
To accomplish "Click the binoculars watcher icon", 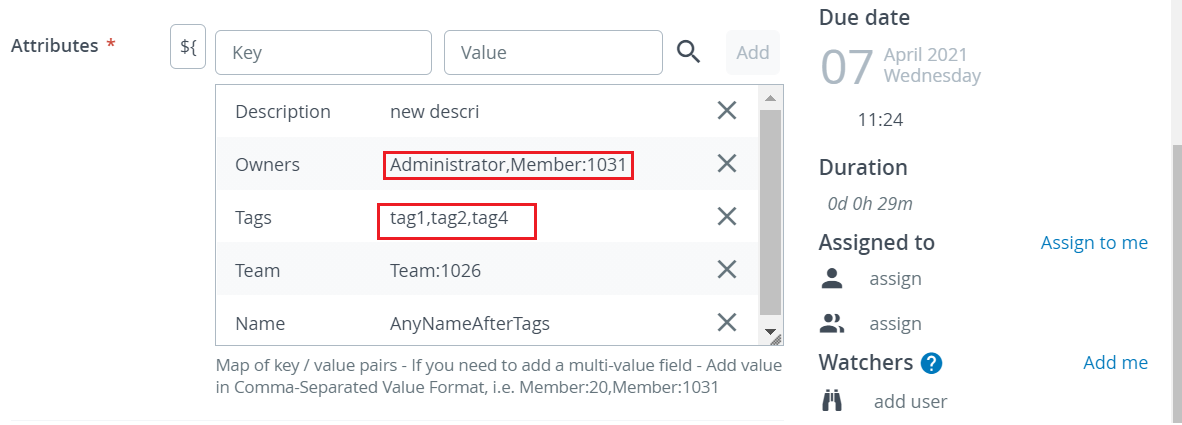I will [x=831, y=402].
